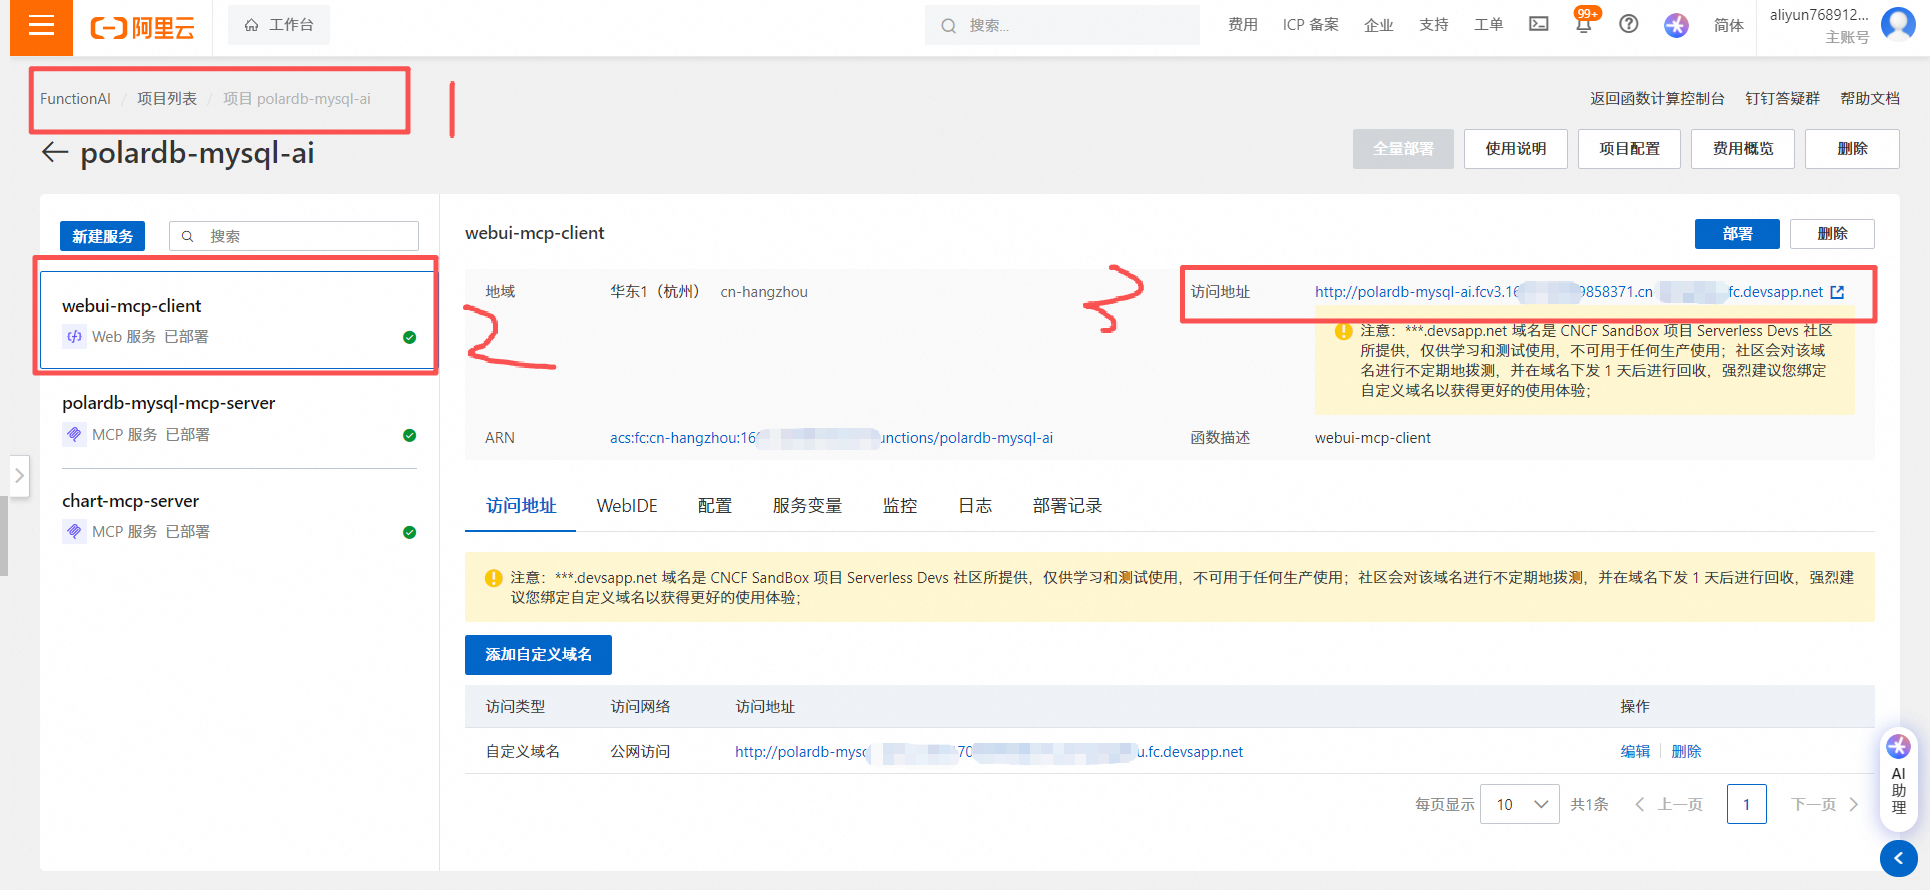
Task: Open 项目配置
Action: click(x=1629, y=149)
